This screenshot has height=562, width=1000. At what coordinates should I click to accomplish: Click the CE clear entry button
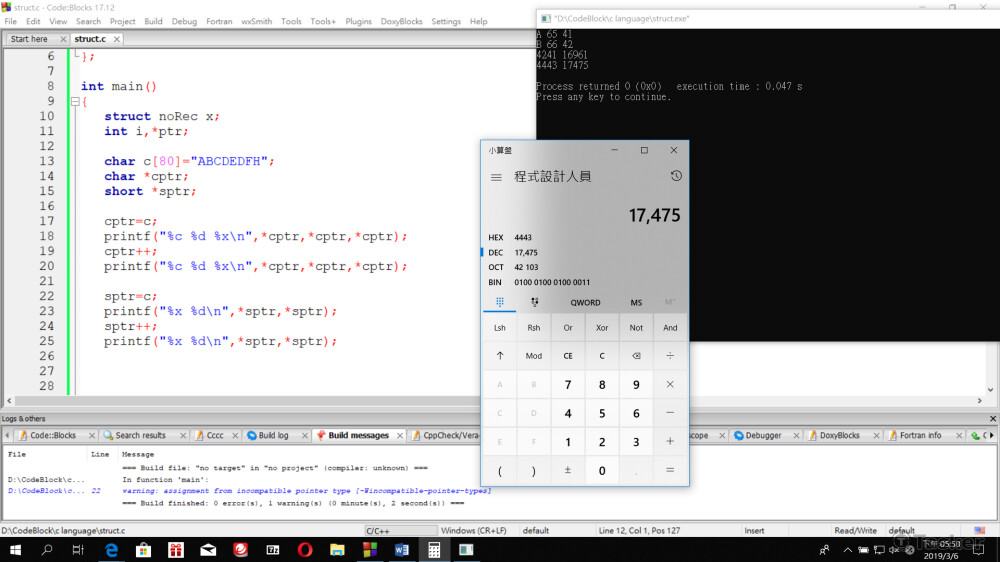point(568,355)
